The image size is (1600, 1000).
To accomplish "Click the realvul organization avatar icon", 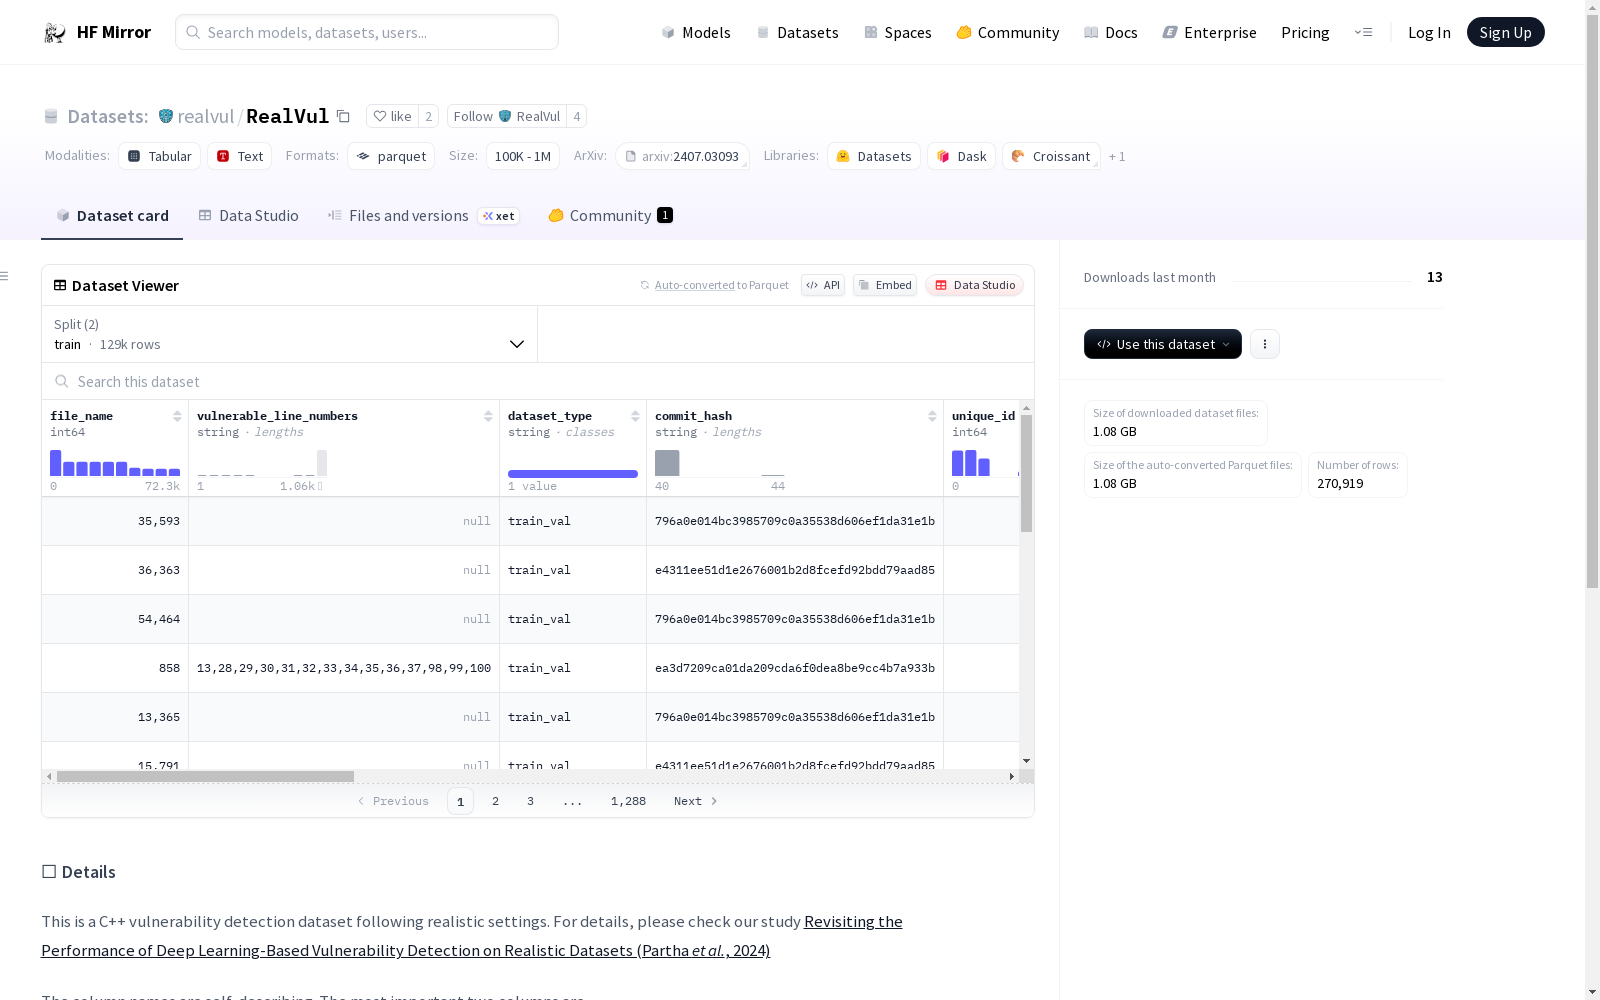I will point(166,116).
